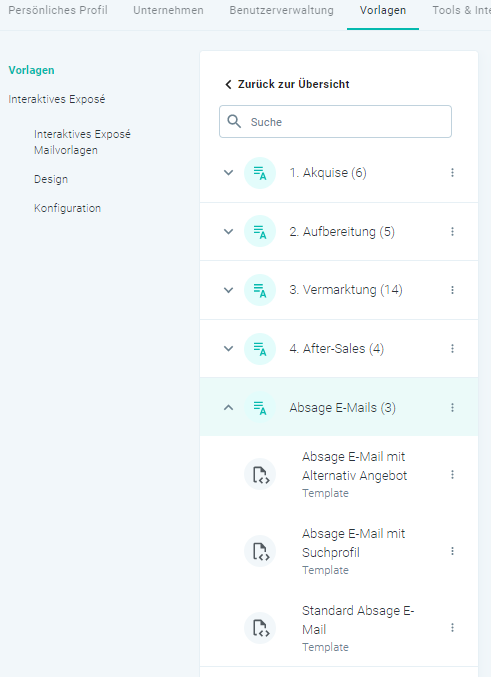The height and width of the screenshot is (677, 491).
Task: Select Design in the sidebar
Action: tap(51, 179)
